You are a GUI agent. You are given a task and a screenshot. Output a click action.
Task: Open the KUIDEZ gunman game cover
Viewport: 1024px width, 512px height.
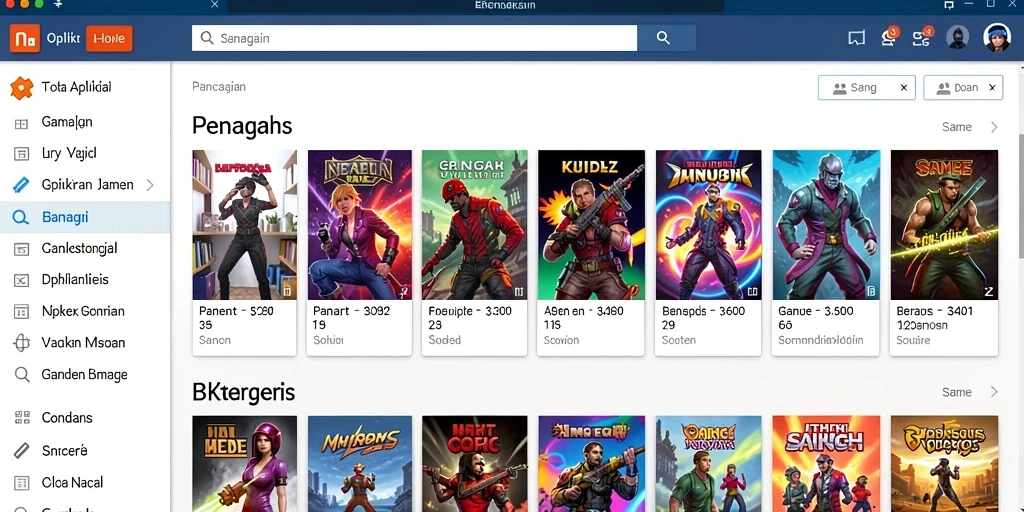click(x=591, y=225)
